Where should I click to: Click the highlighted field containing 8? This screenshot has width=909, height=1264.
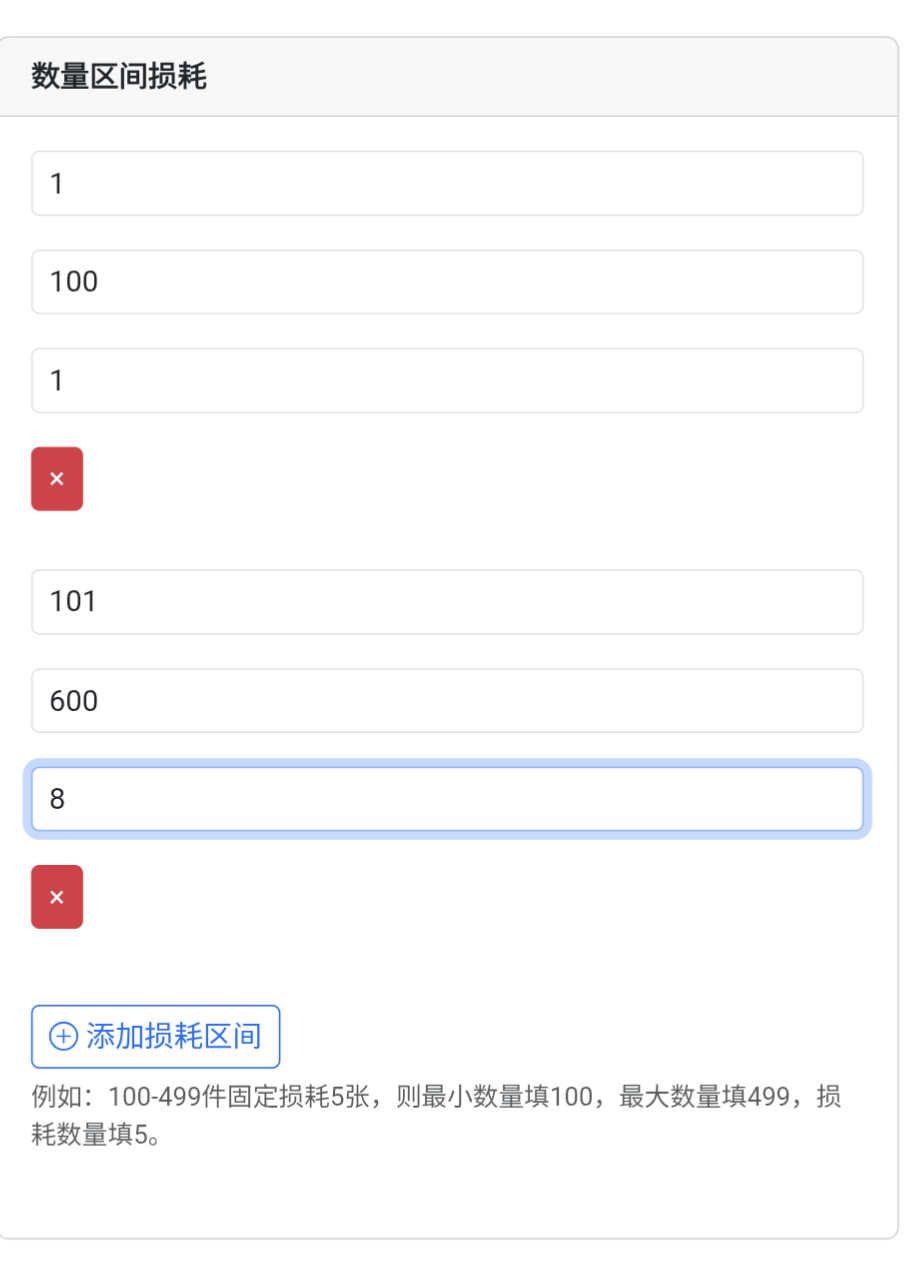coord(447,799)
